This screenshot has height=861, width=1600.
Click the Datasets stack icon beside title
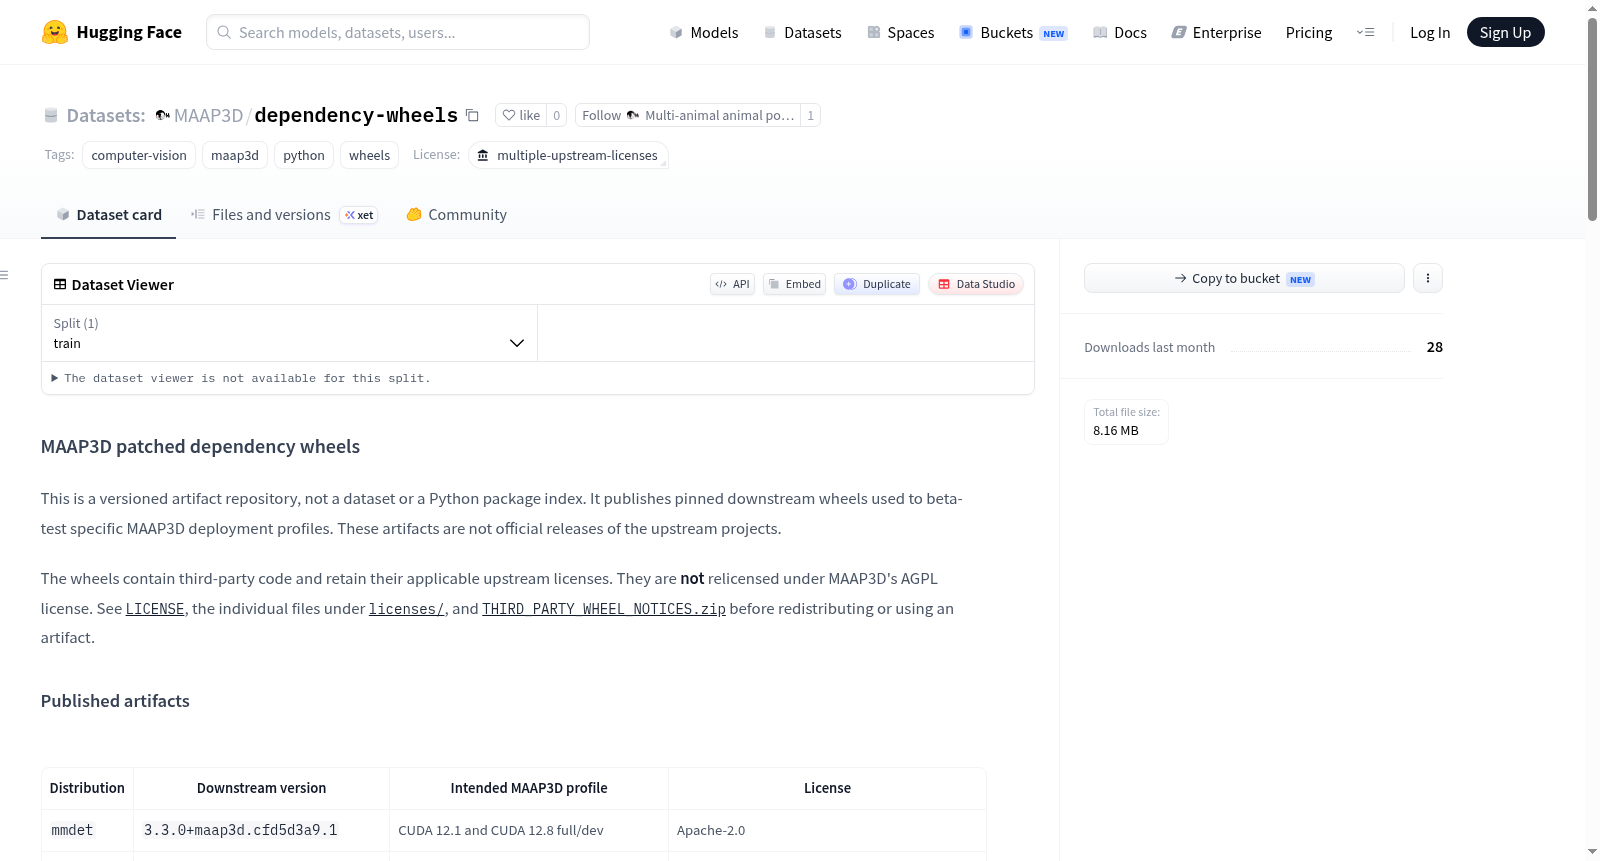[51, 116]
